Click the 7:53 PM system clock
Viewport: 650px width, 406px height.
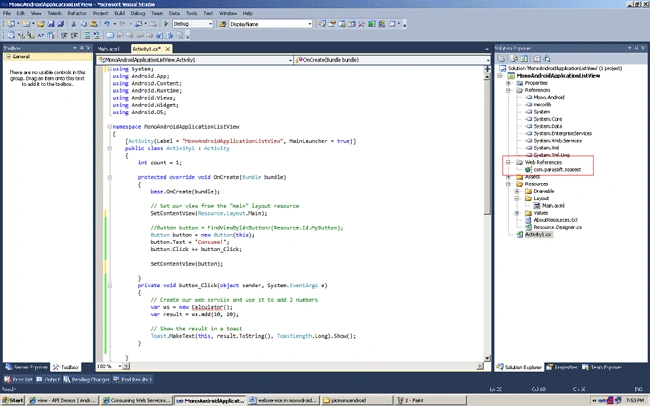(x=634, y=400)
